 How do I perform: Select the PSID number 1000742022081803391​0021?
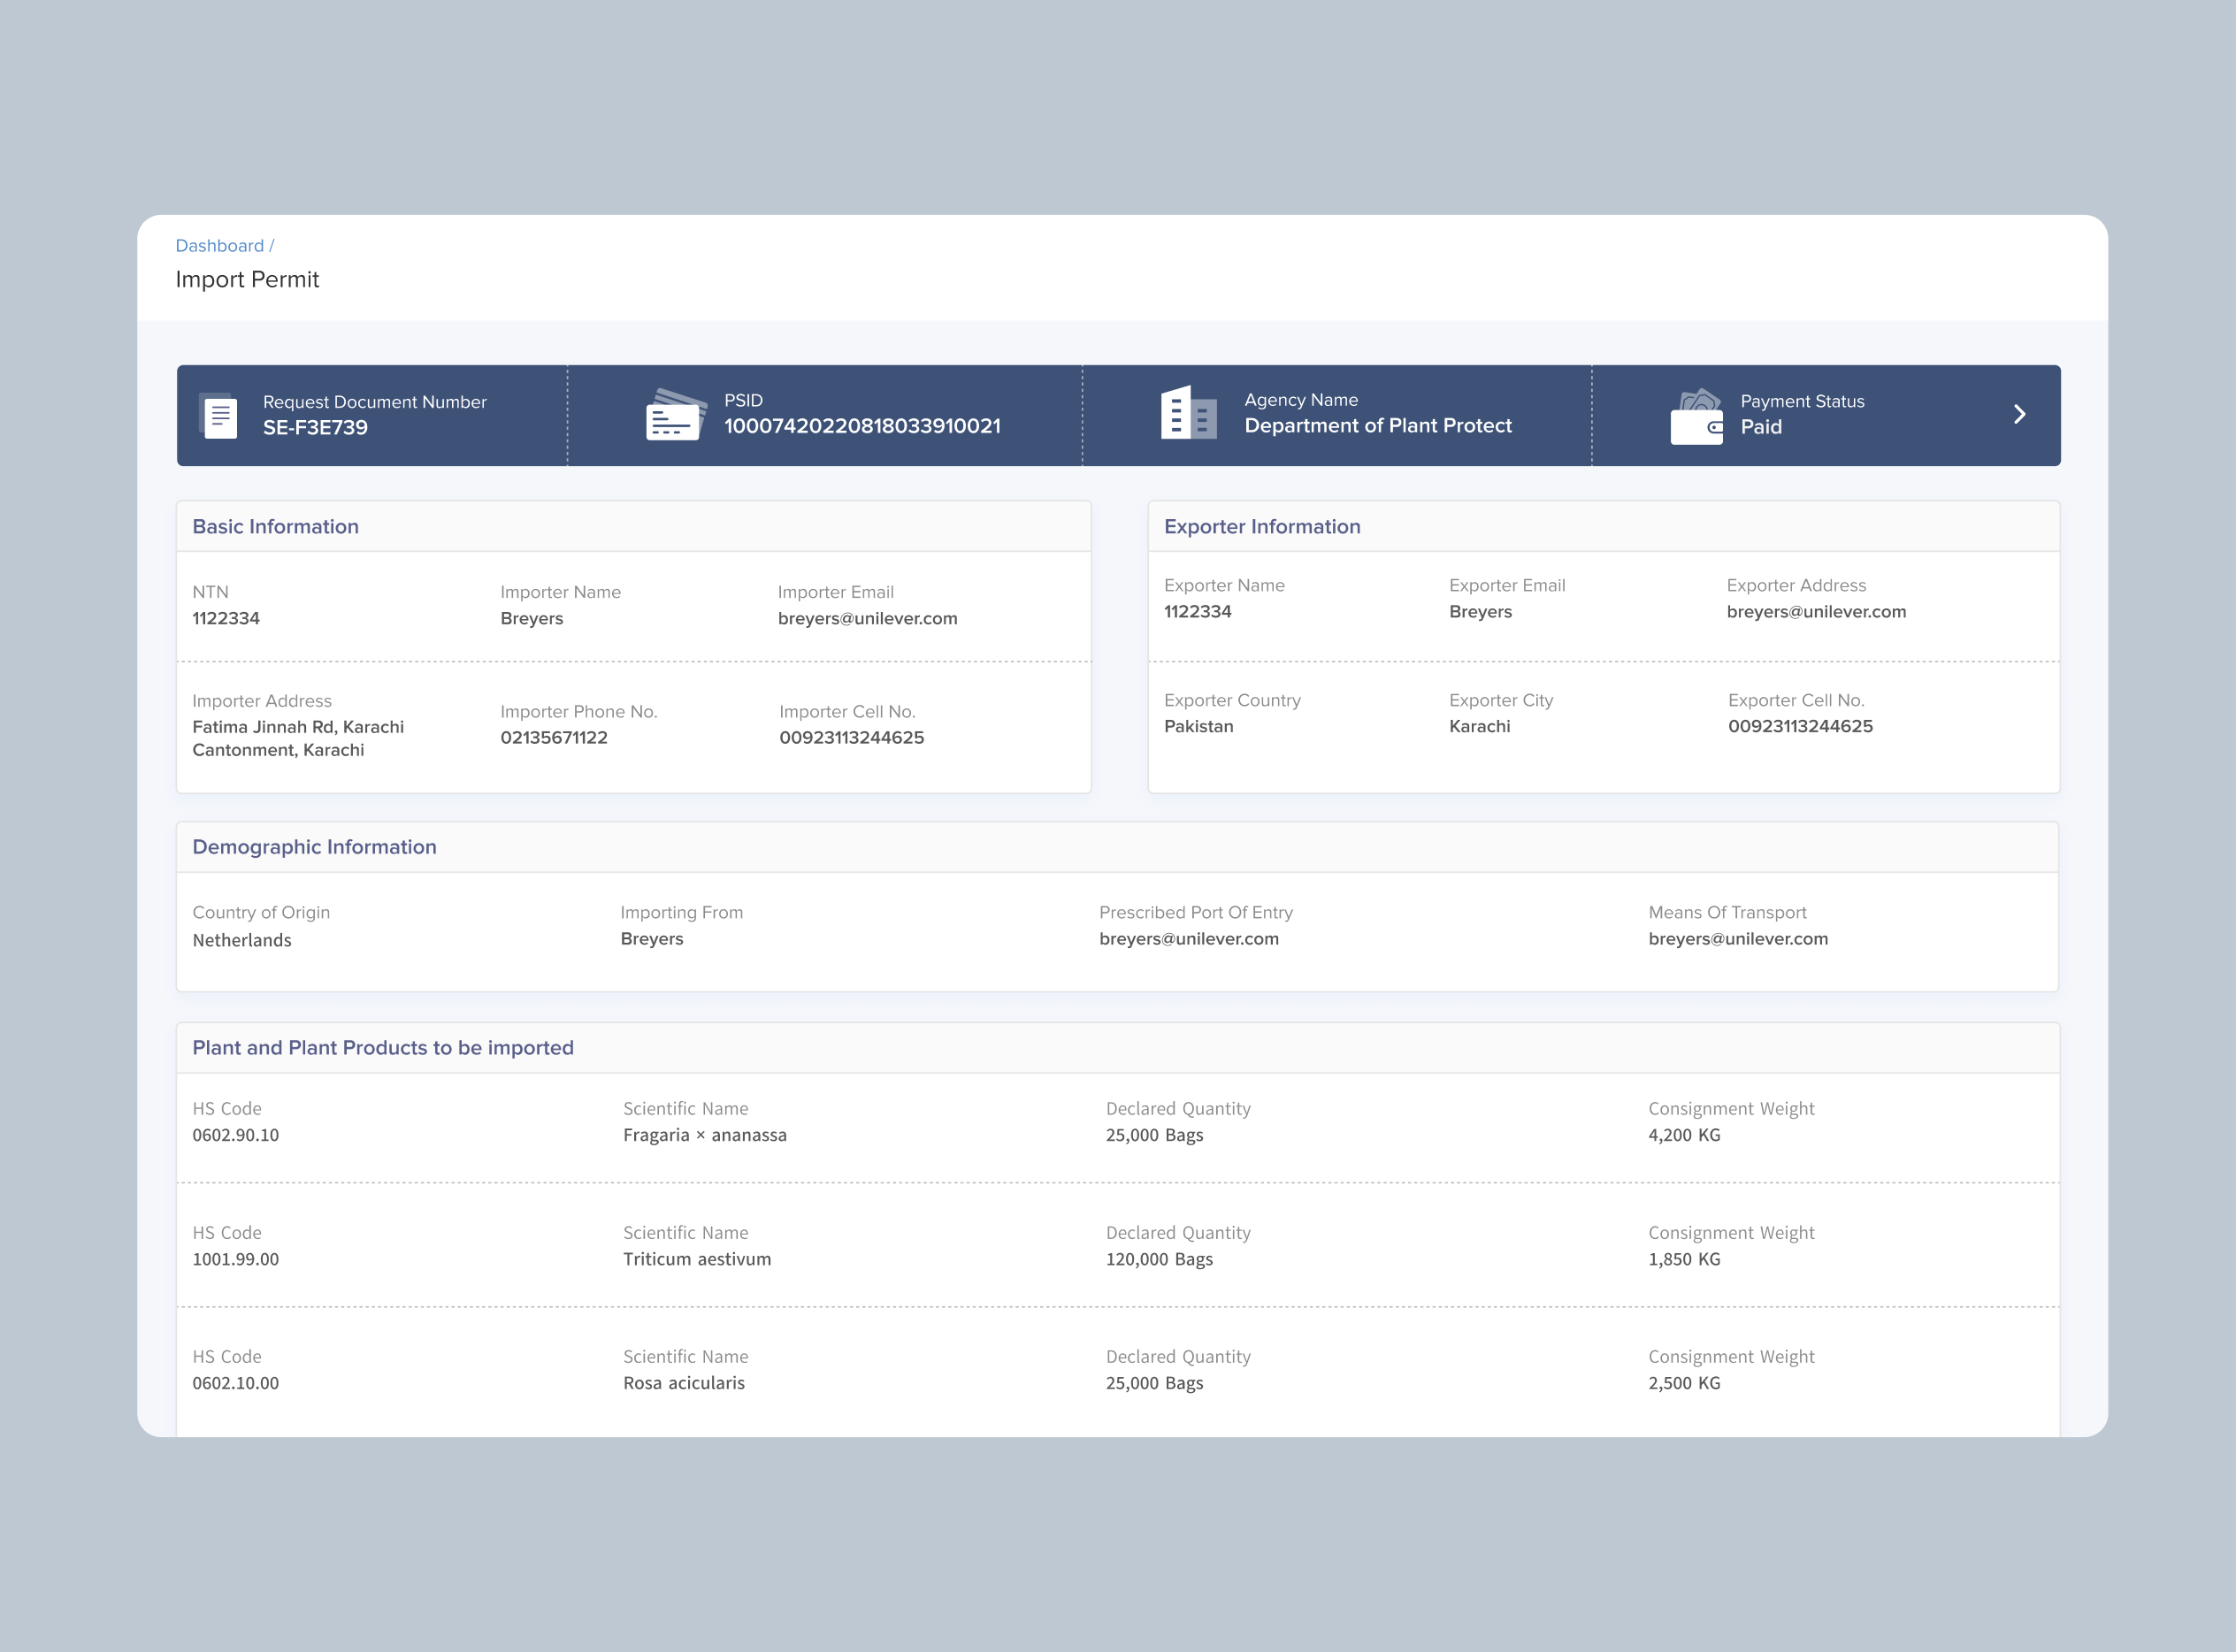coord(862,427)
